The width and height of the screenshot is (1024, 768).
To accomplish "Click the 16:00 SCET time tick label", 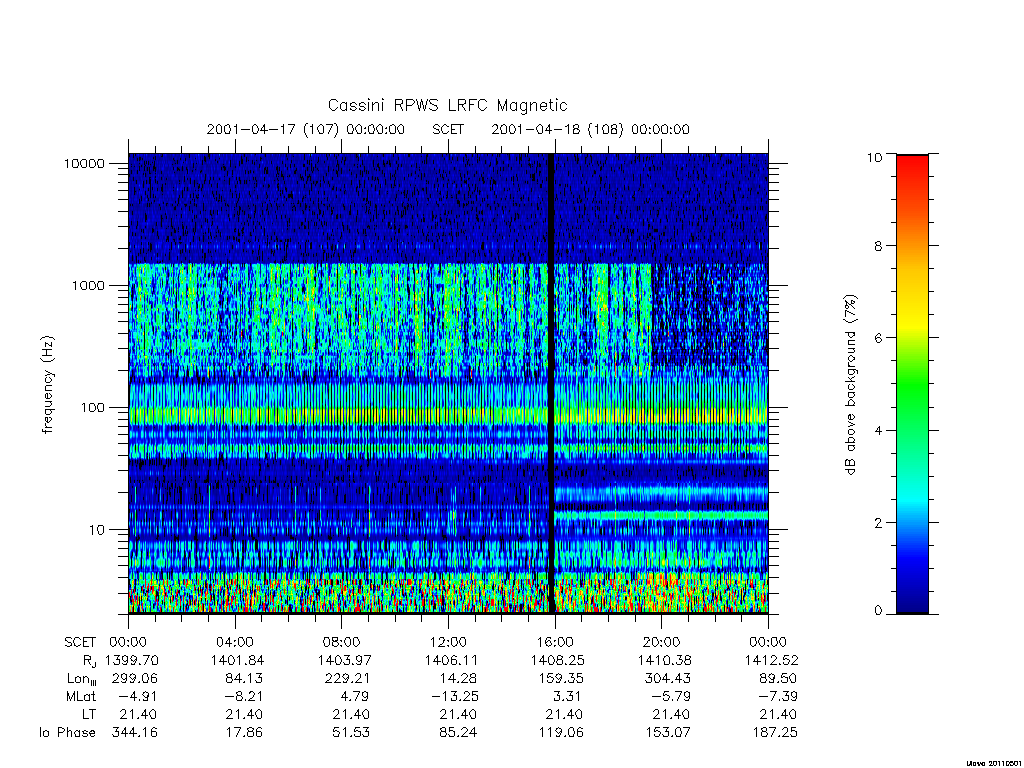I will (x=554, y=642).
